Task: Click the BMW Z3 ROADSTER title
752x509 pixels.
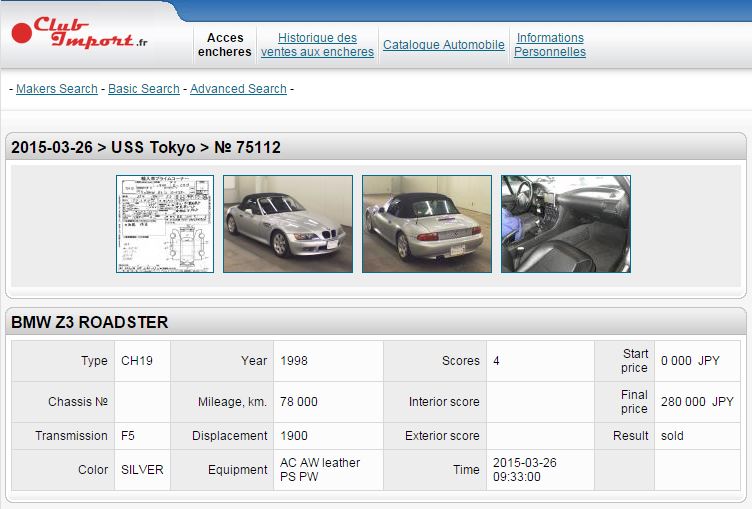Action: [90, 322]
